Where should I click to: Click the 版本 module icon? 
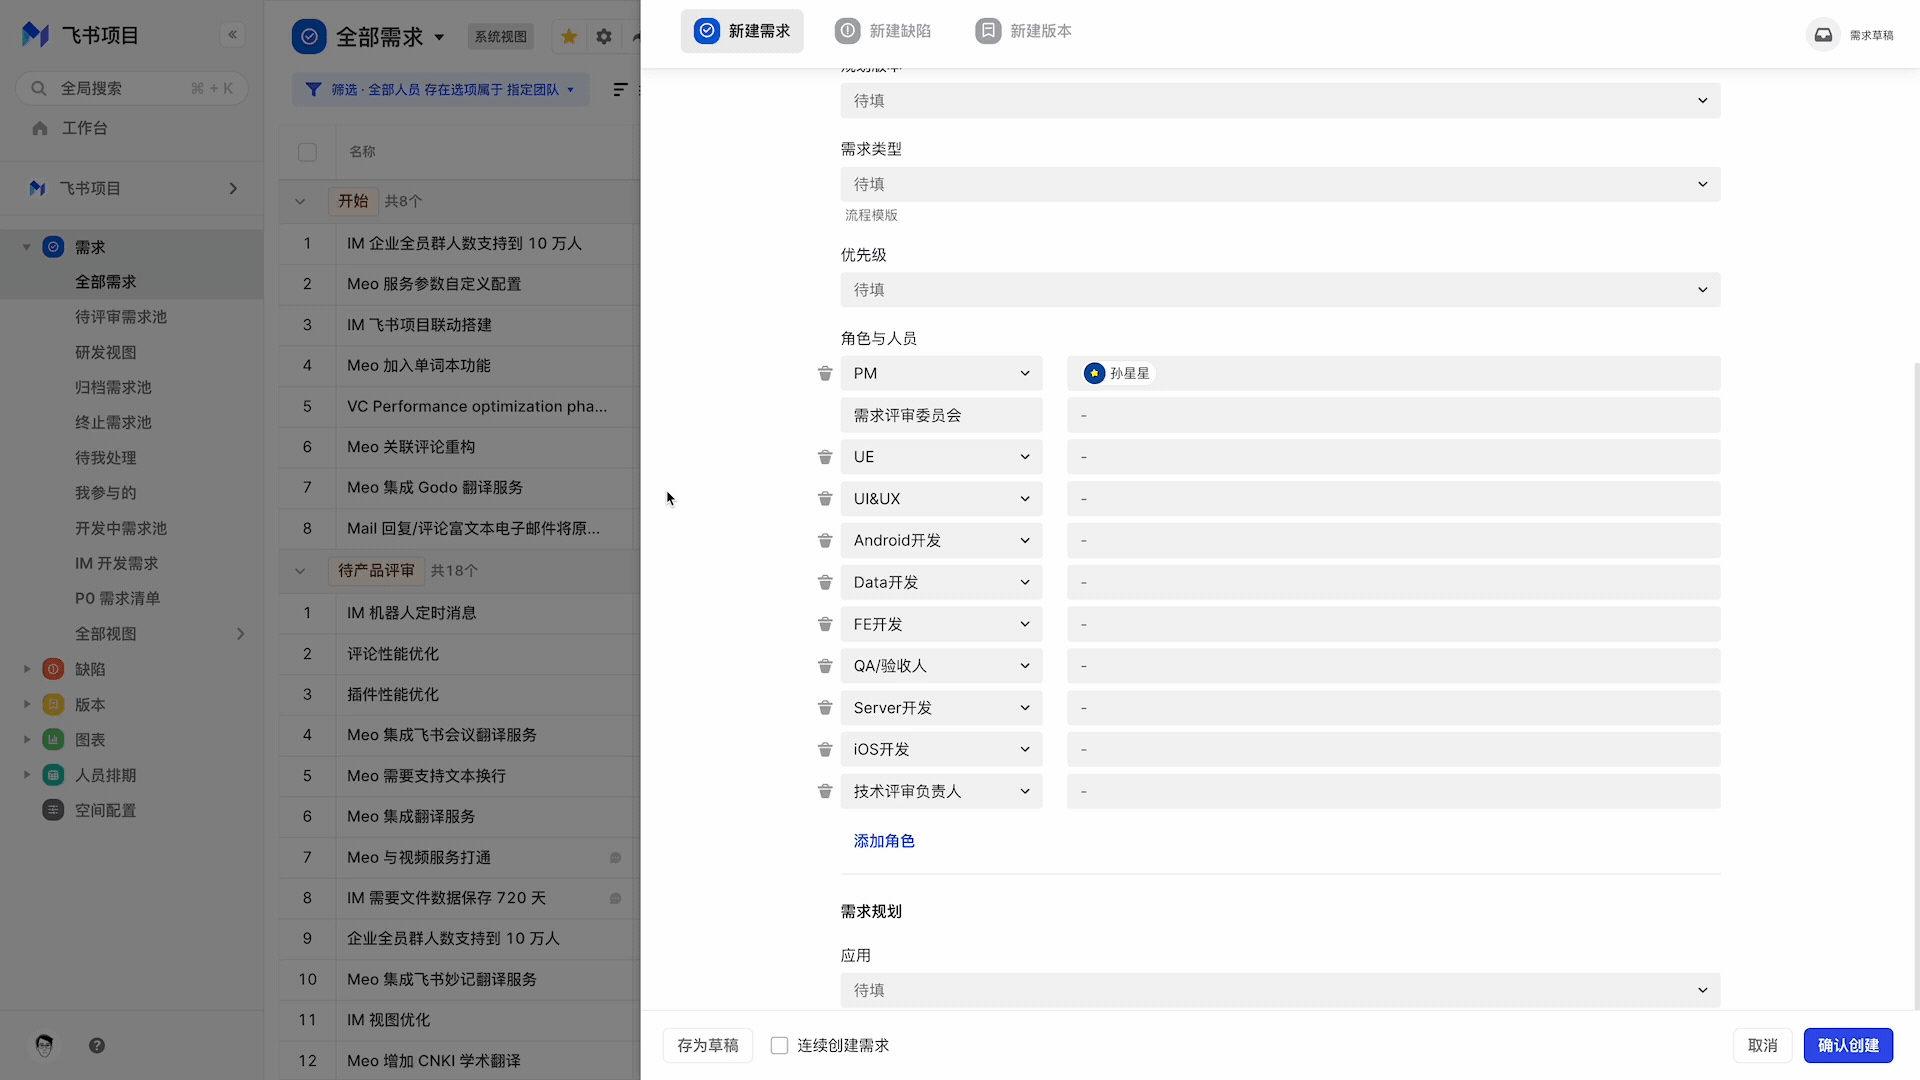pyautogui.click(x=54, y=705)
